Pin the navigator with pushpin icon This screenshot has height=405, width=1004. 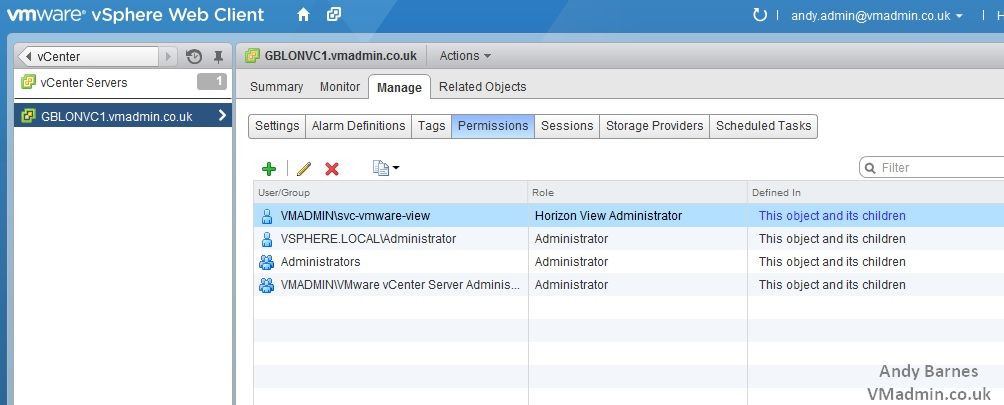pyautogui.click(x=218, y=57)
